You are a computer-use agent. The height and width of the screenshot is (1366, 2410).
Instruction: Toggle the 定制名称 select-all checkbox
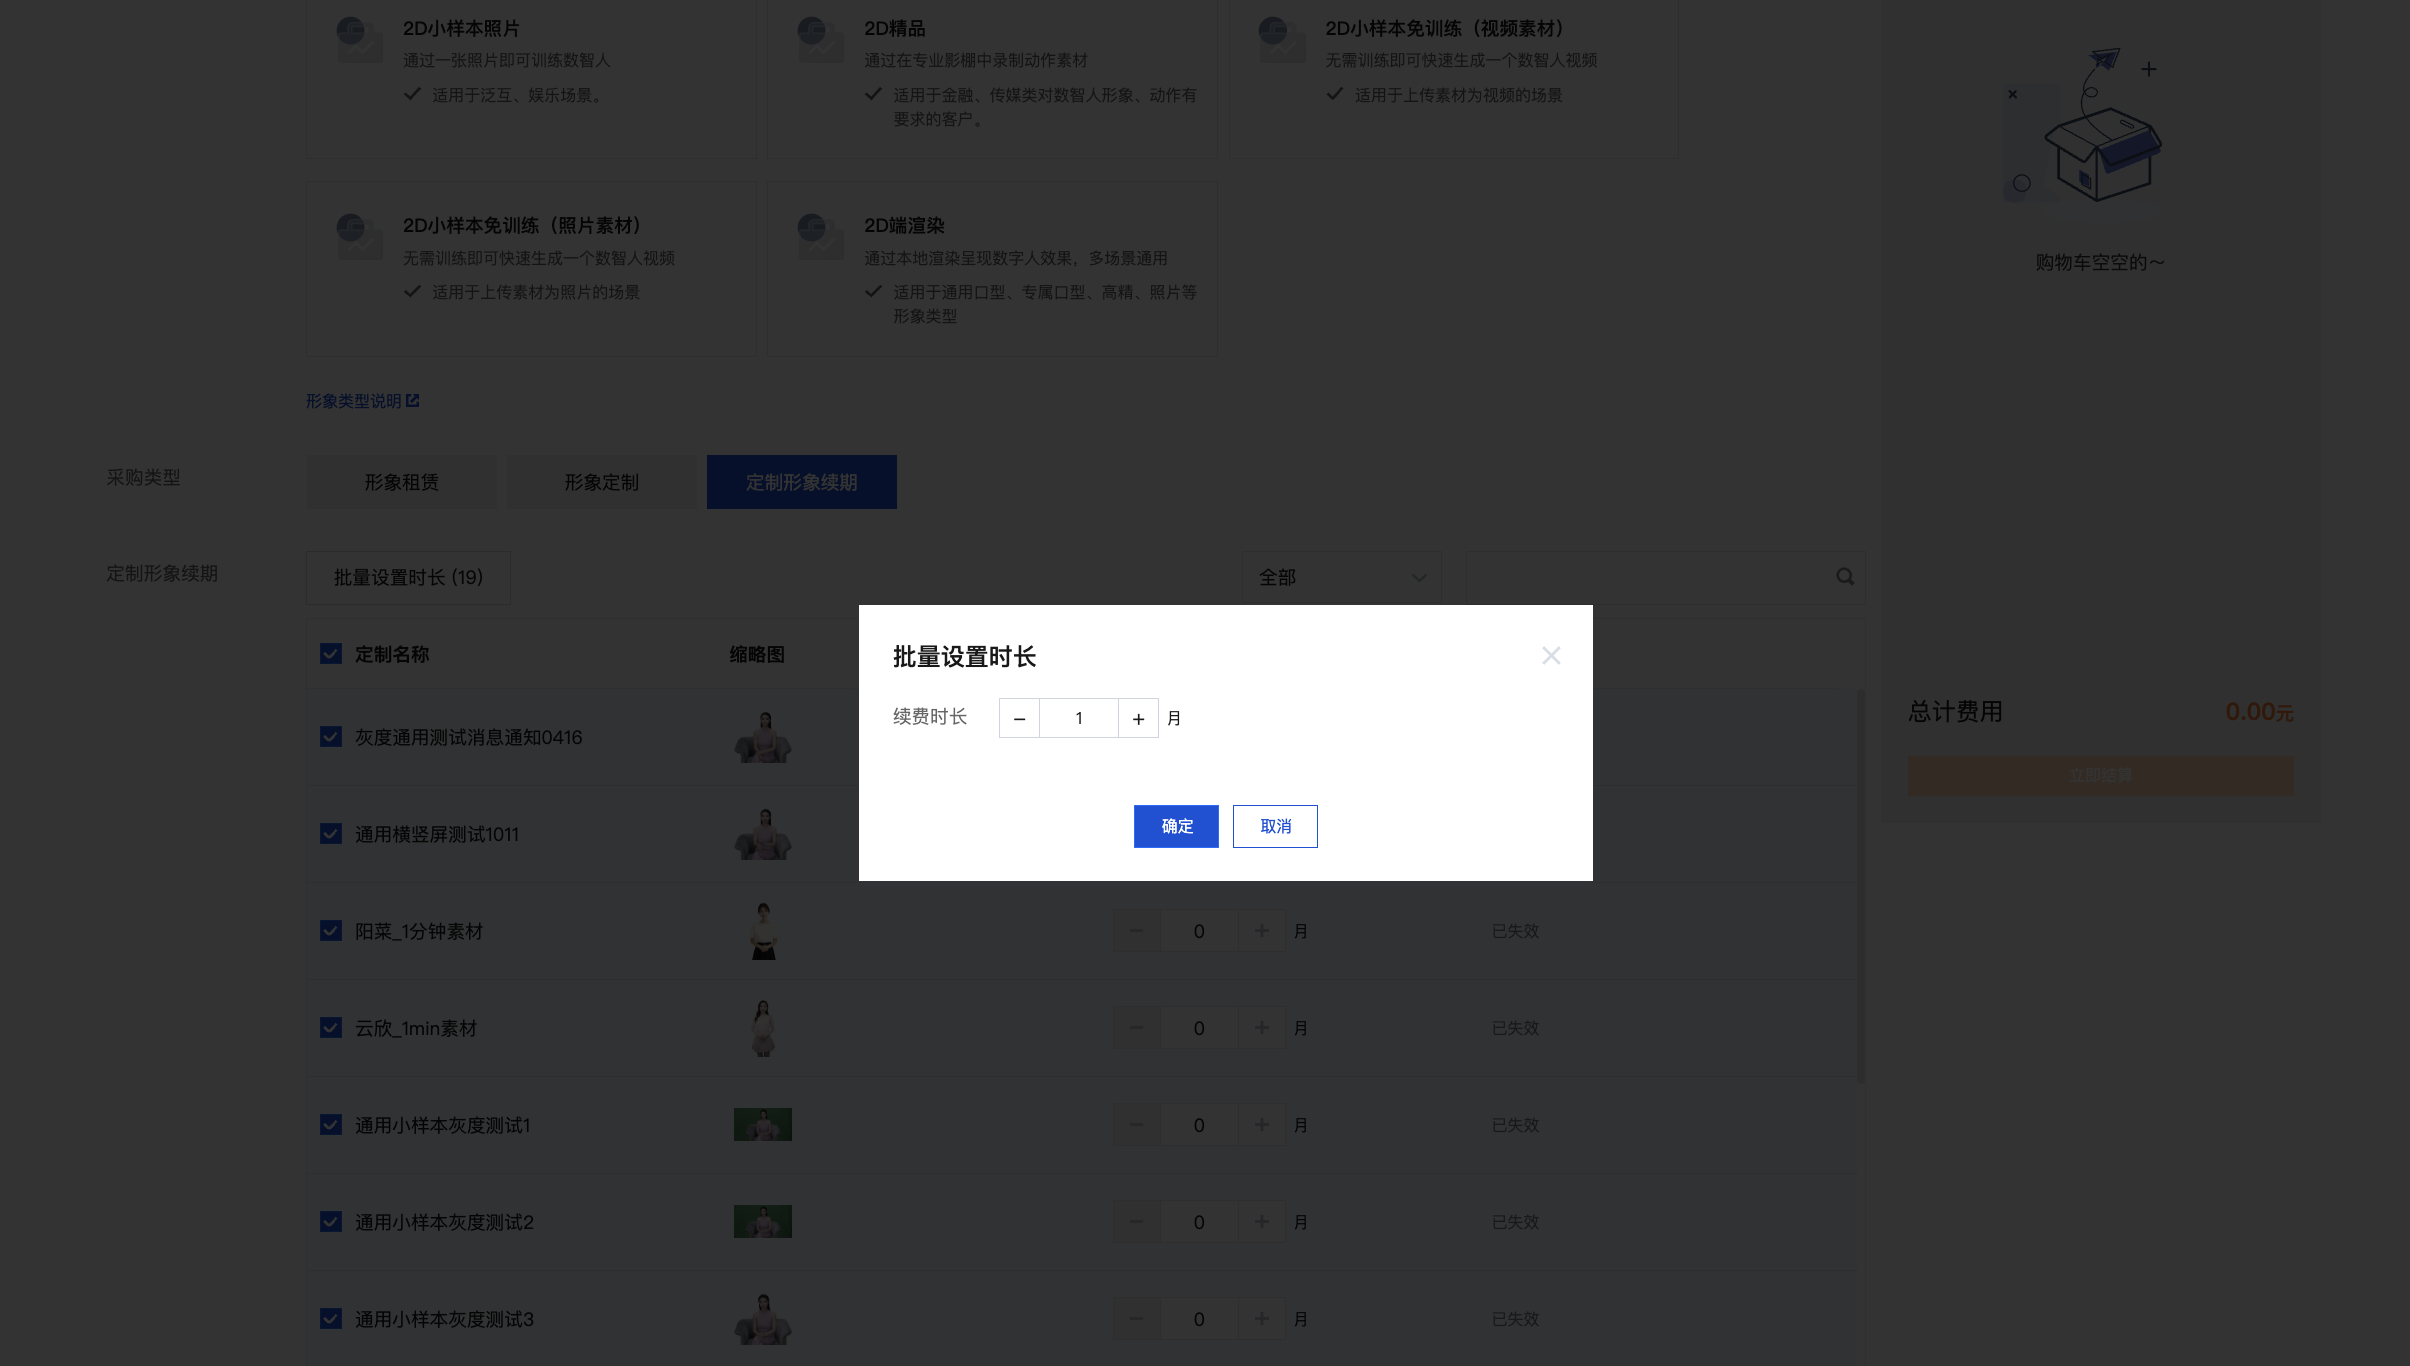(331, 654)
